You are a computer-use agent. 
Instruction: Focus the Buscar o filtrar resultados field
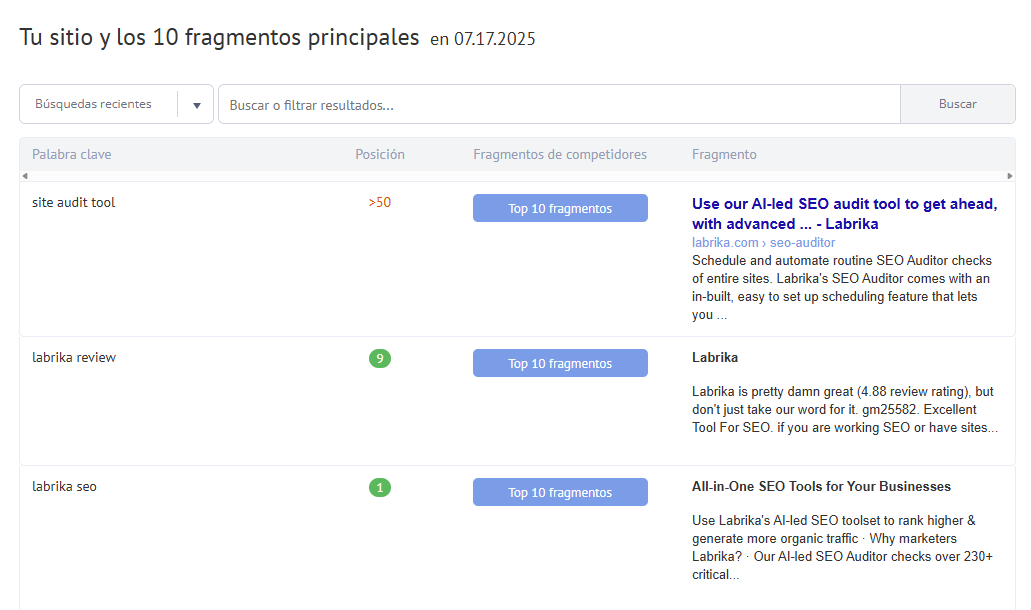pos(559,104)
